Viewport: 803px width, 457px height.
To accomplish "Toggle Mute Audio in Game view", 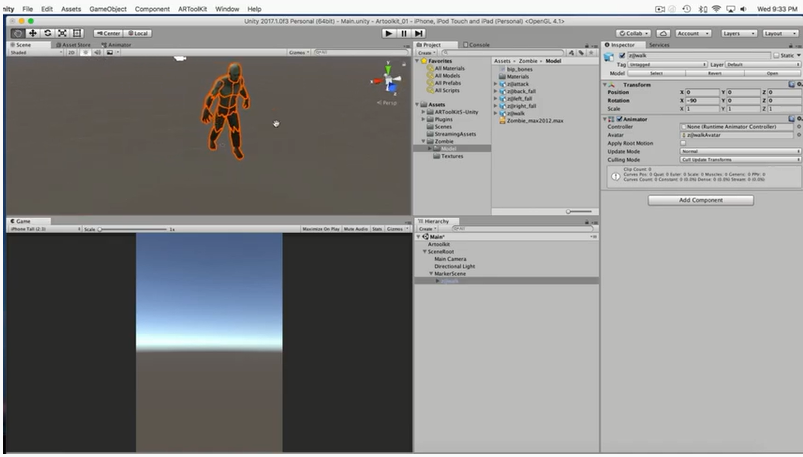I will point(356,229).
